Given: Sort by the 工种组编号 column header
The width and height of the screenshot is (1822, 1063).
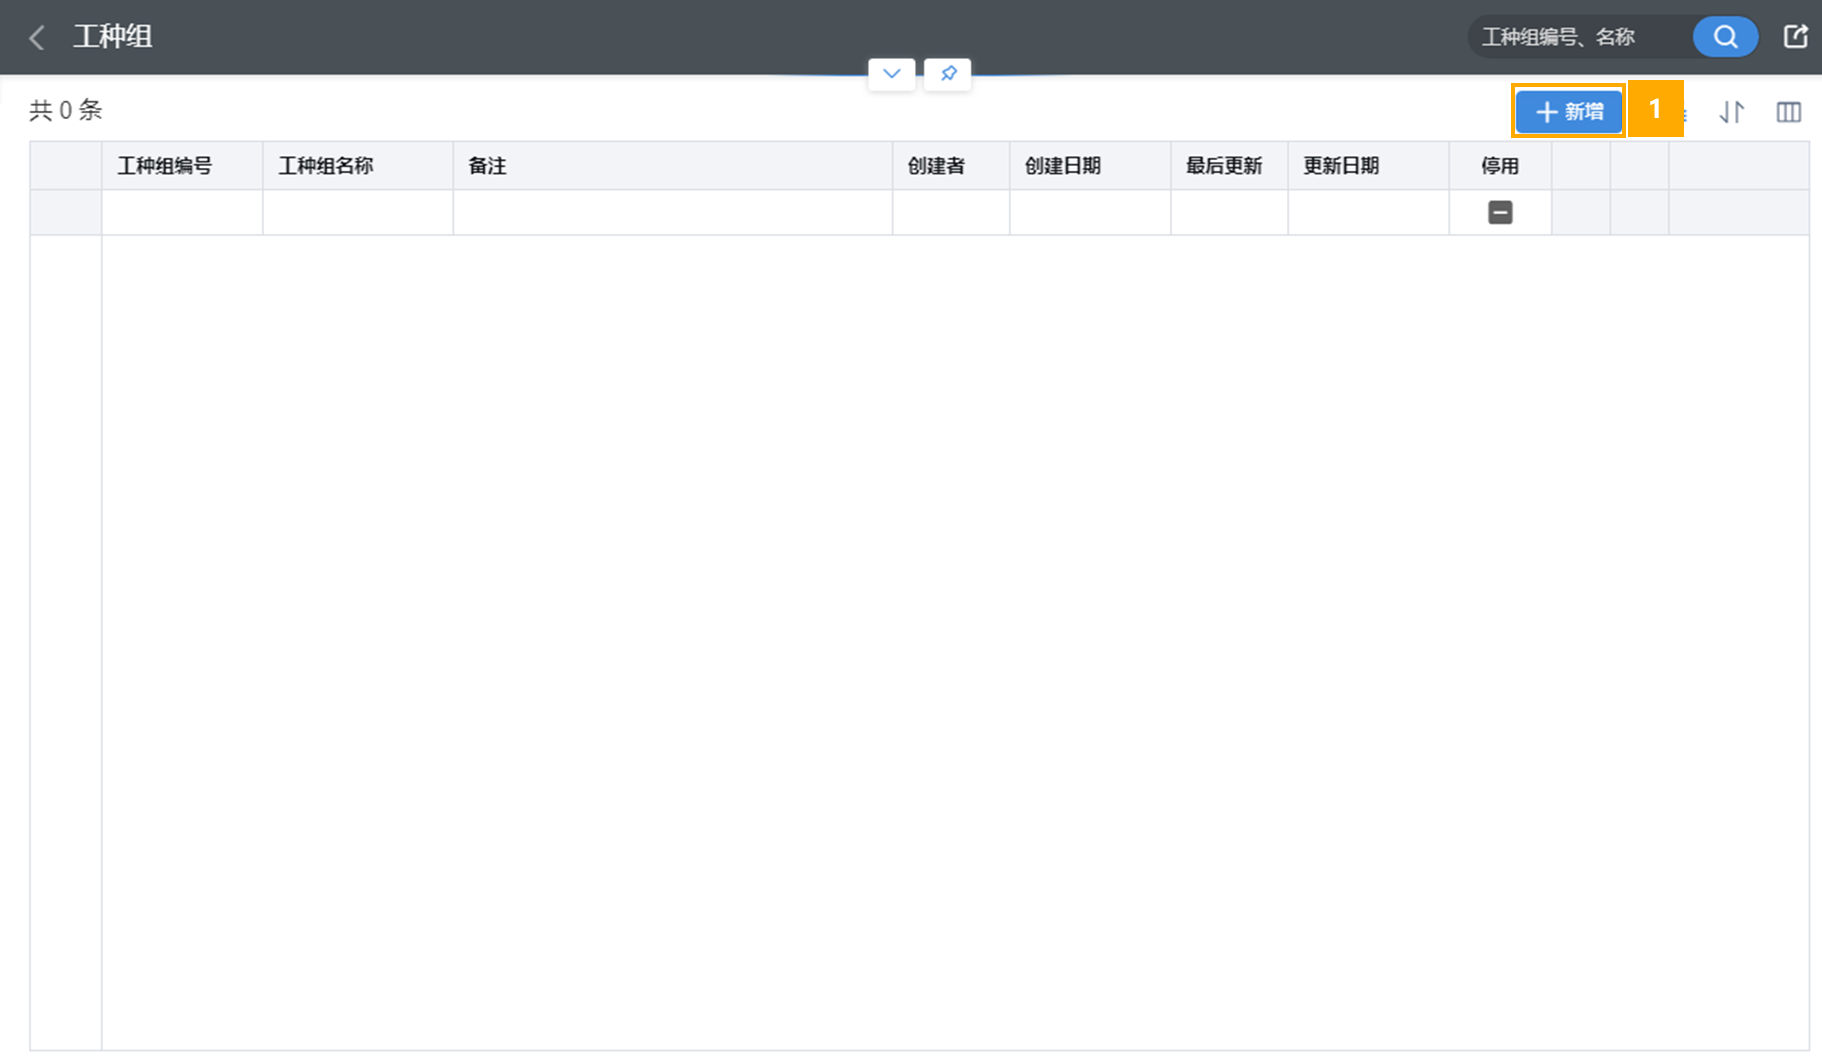Looking at the screenshot, I should tap(165, 166).
